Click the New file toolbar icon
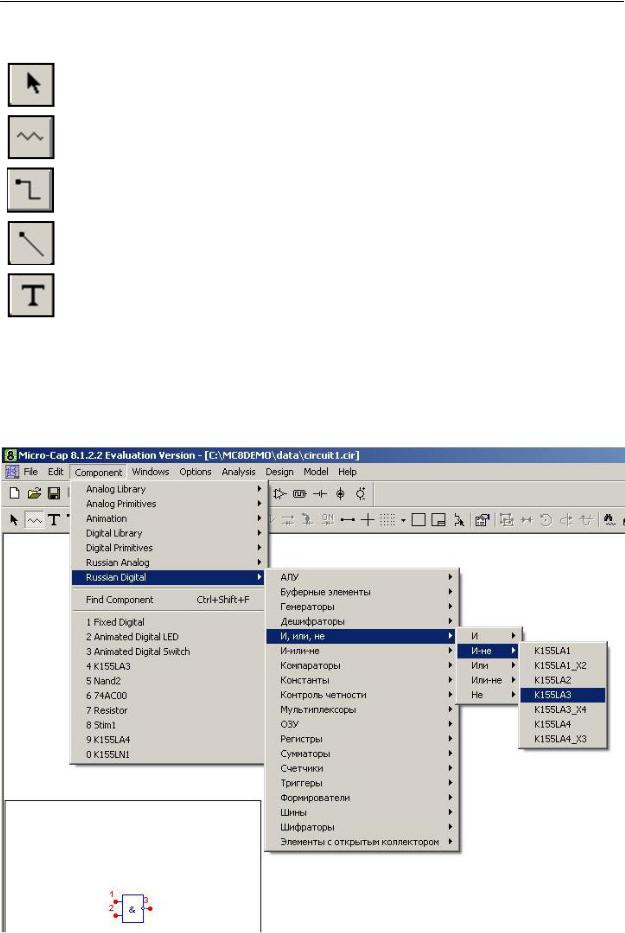The width and height of the screenshot is (625, 933). click(x=15, y=493)
